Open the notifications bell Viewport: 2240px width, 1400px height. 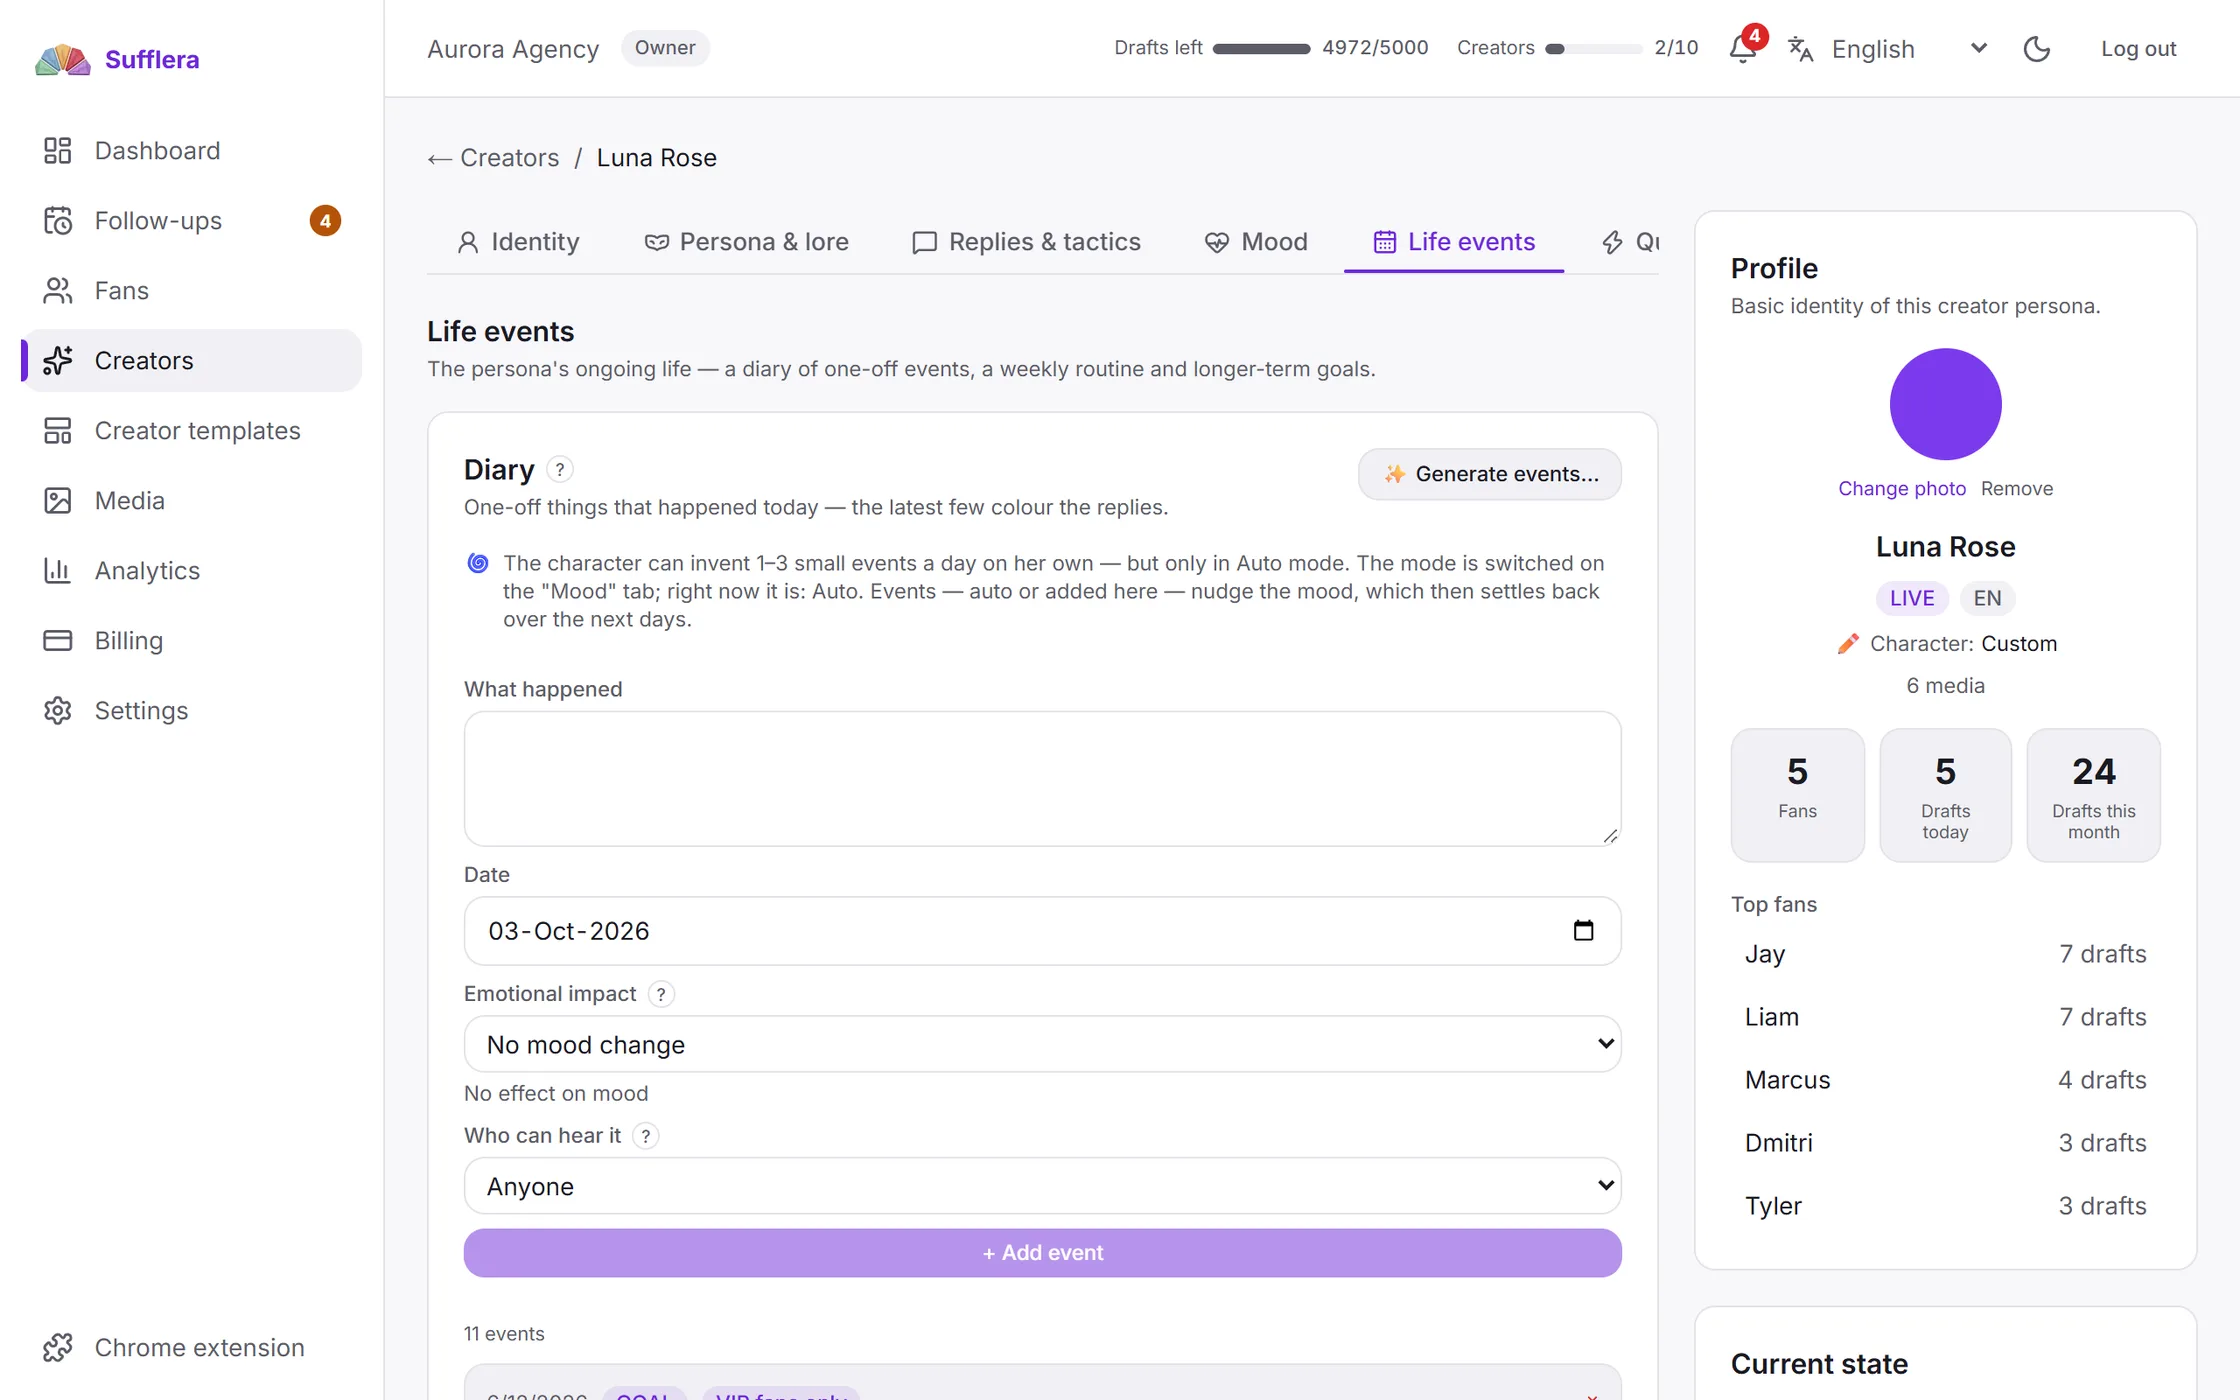[1743, 48]
